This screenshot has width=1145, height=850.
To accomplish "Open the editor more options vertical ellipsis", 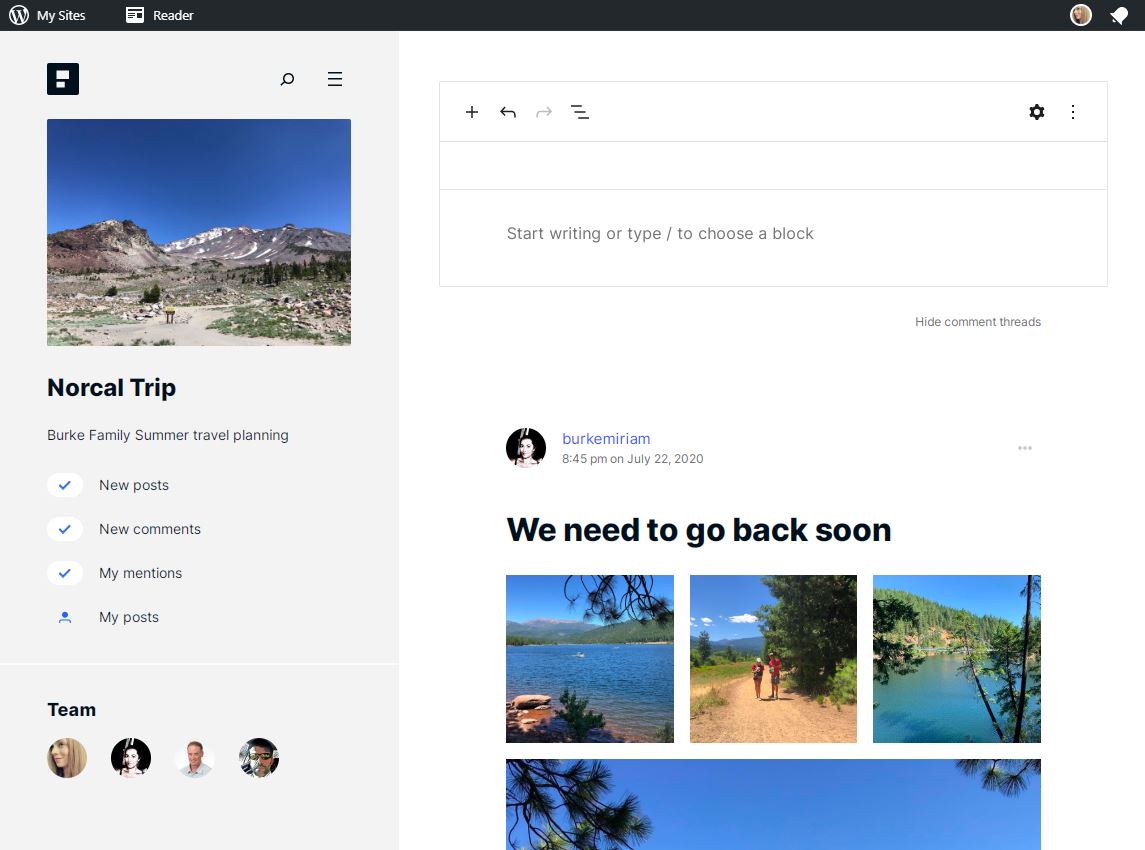I will tap(1073, 112).
